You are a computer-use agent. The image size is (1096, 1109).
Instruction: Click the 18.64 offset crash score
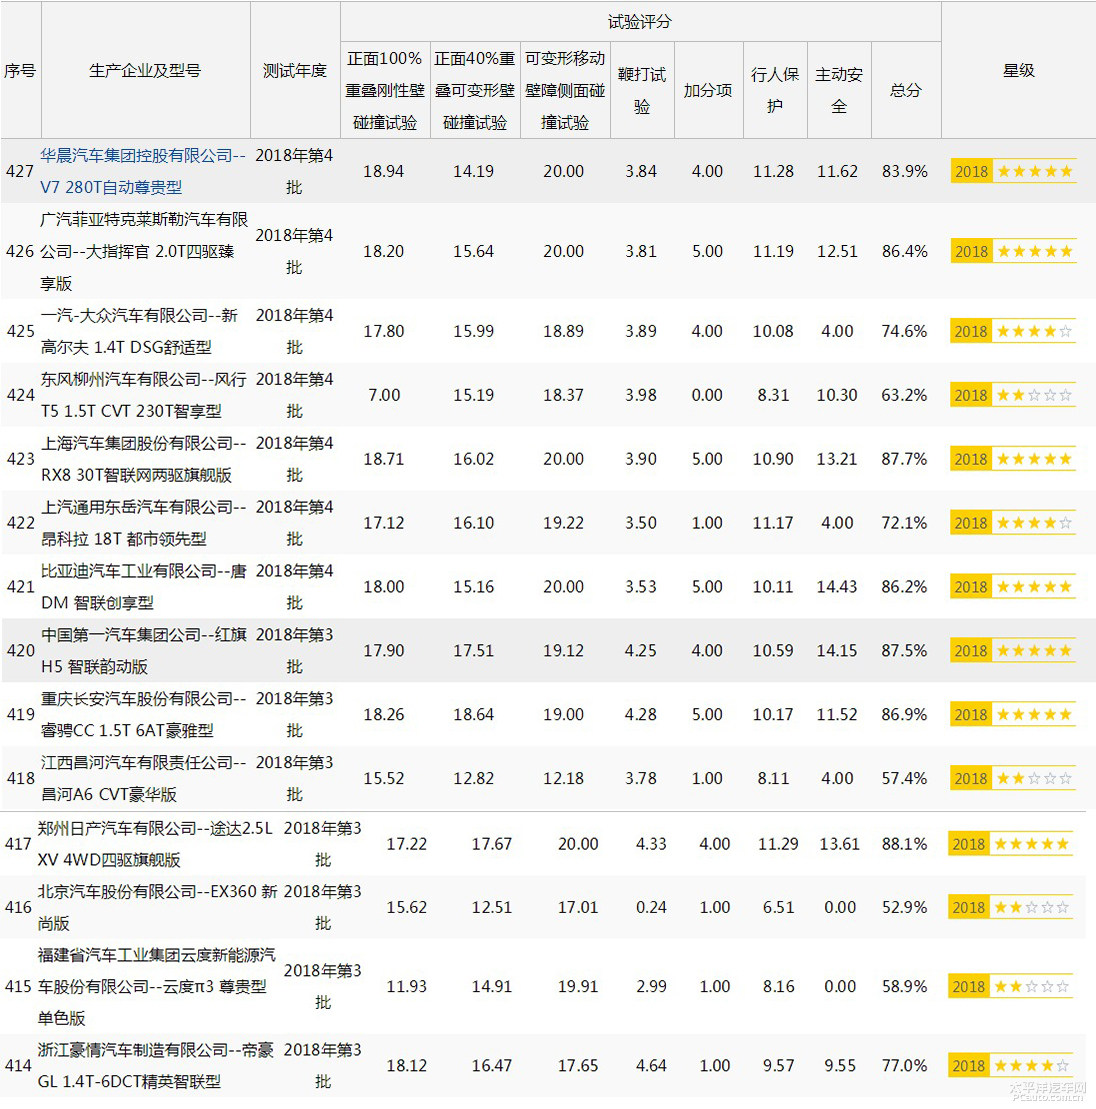tap(474, 714)
